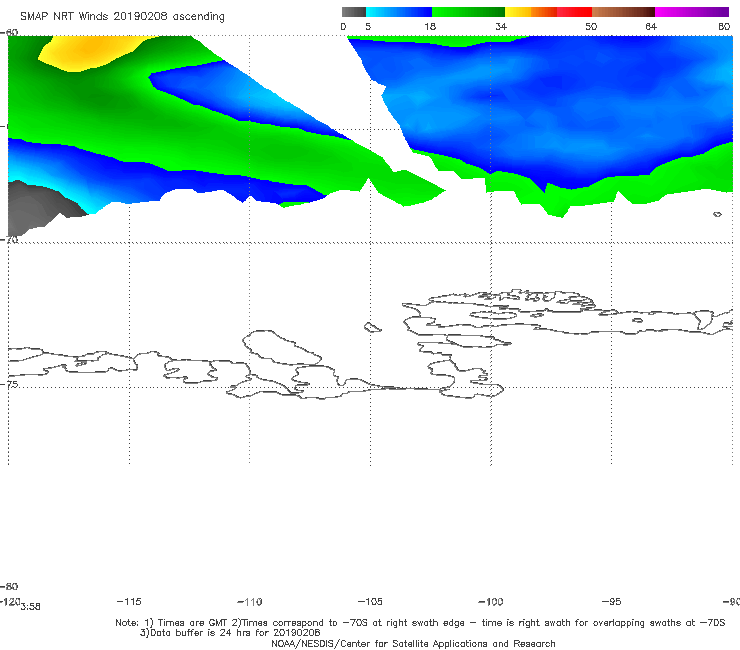740x650 pixels.
Task: Click the longitude label '-110'
Action: 250,602
